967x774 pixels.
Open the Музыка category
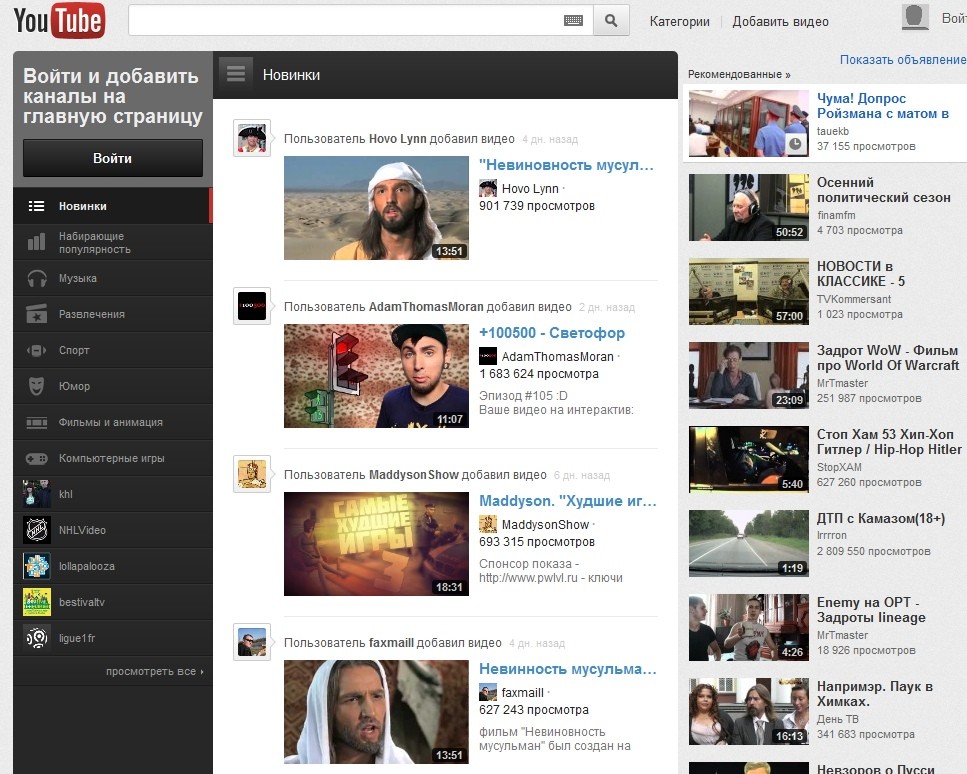point(113,278)
